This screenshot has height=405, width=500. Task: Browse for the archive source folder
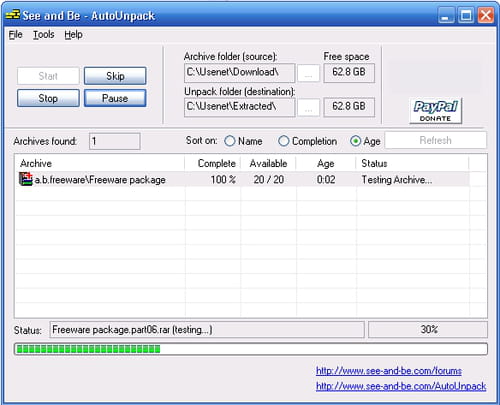click(308, 73)
